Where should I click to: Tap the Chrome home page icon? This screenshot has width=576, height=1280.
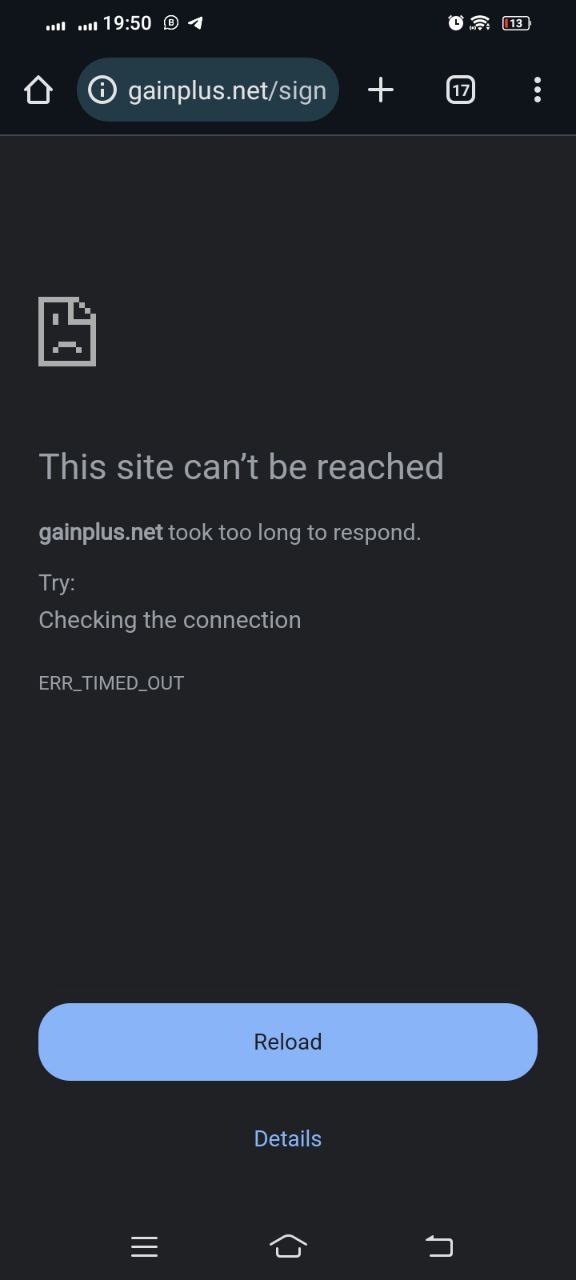pos(38,91)
